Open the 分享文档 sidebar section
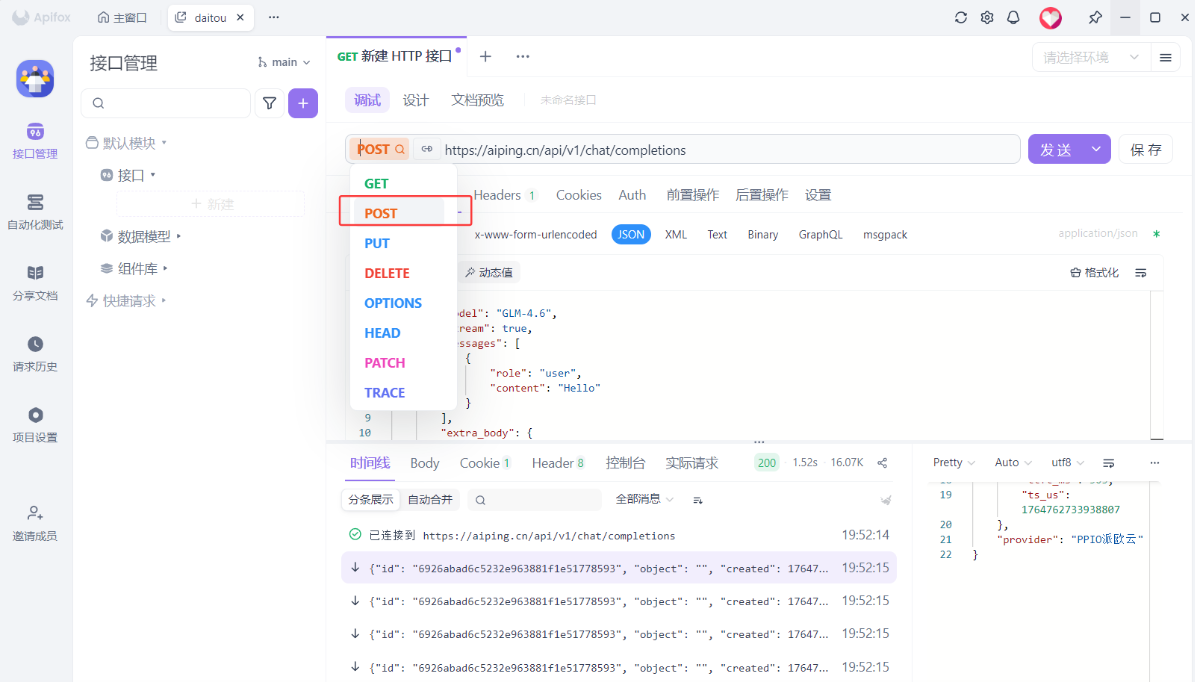 [x=35, y=283]
